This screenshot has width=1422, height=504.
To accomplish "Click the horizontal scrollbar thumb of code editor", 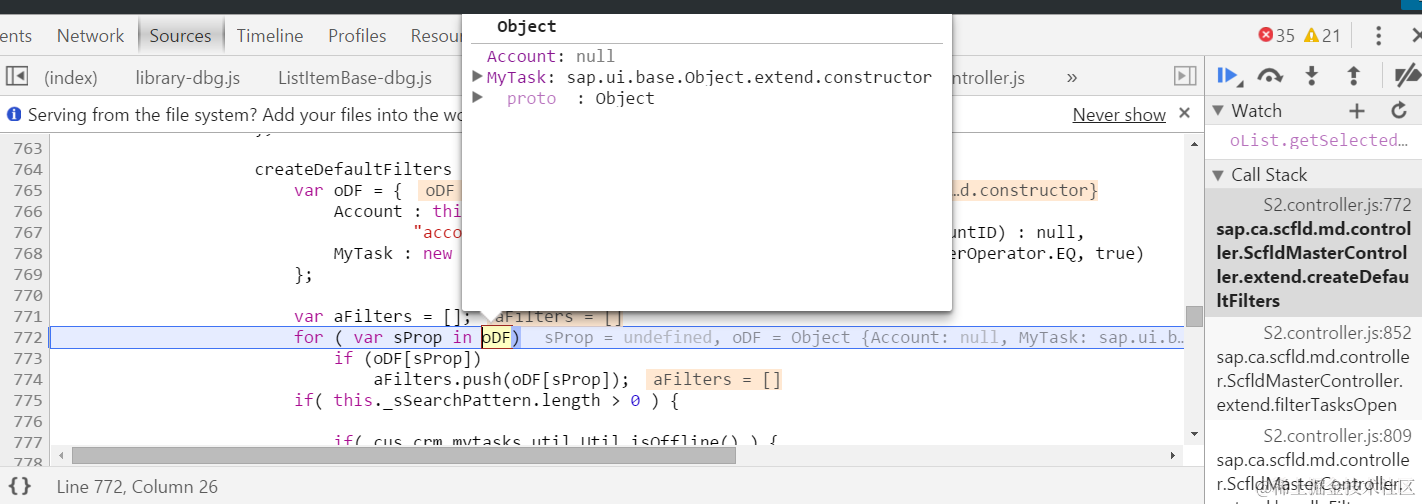I will tap(403, 455).
